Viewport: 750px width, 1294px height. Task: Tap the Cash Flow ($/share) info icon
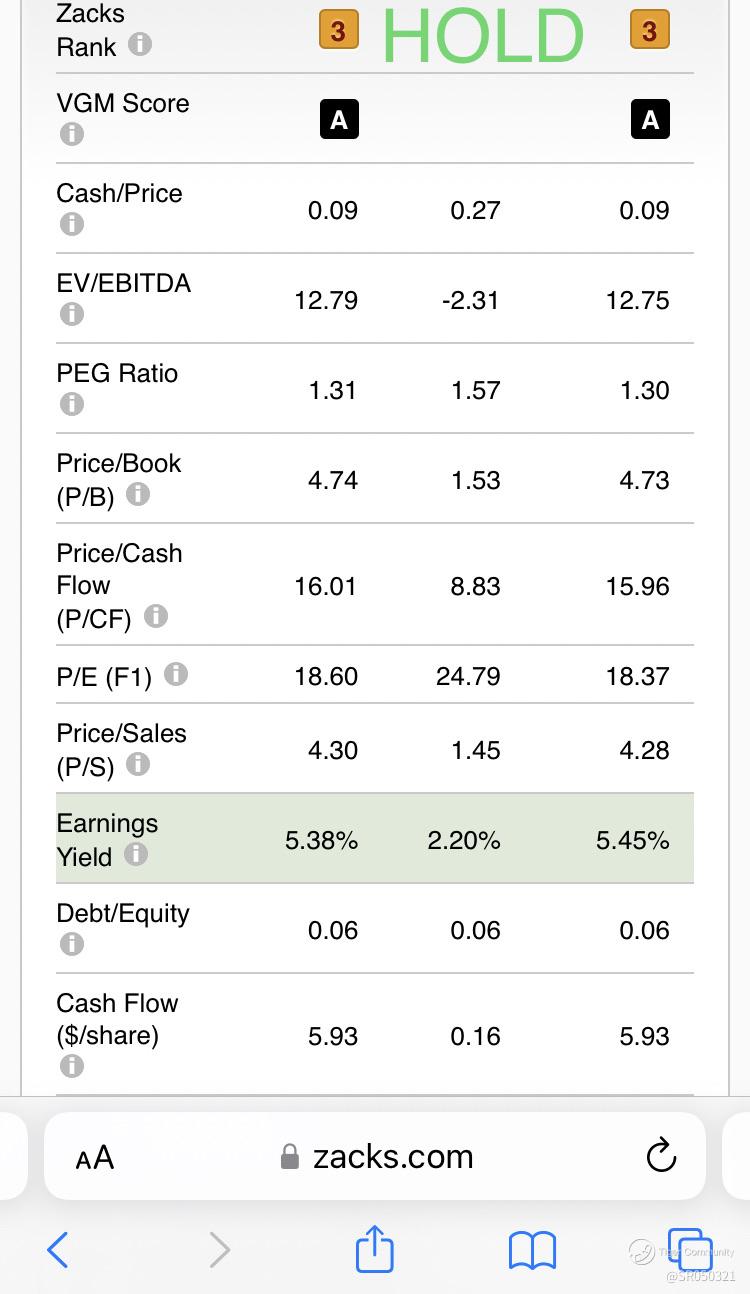point(71,1066)
